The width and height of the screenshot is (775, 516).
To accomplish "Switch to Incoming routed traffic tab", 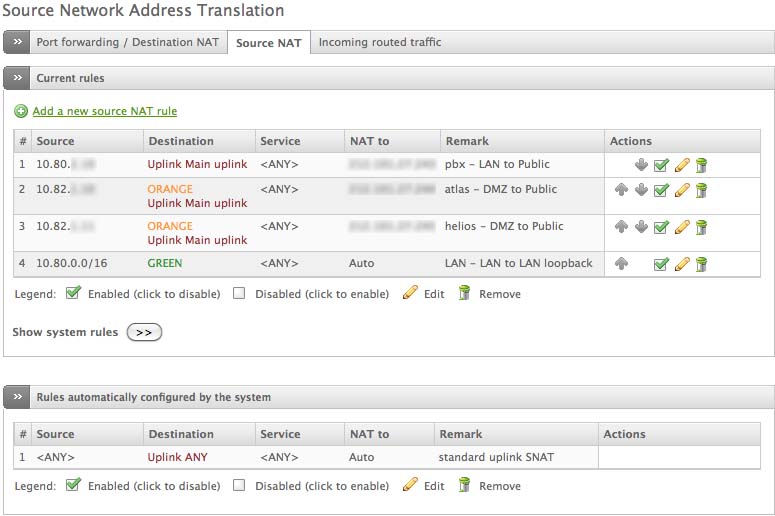I will pos(379,42).
